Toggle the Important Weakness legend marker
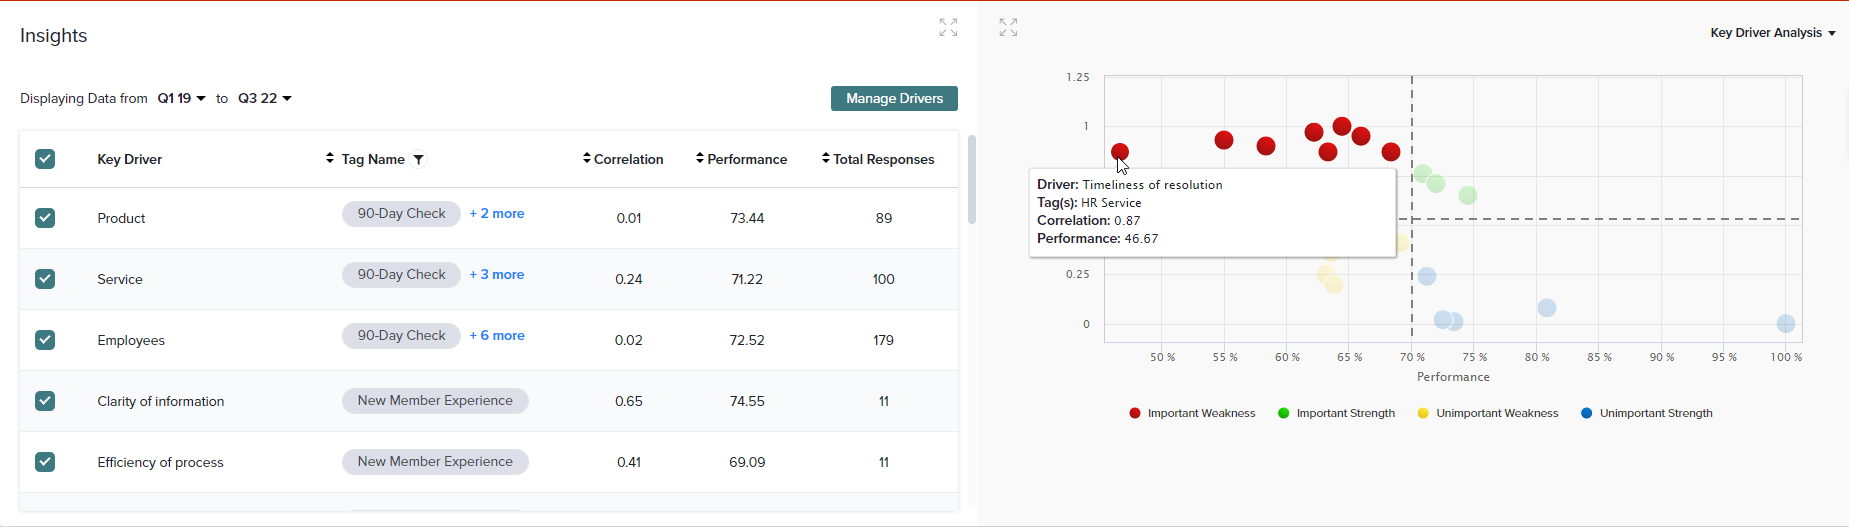This screenshot has height=527, width=1849. pos(1135,413)
